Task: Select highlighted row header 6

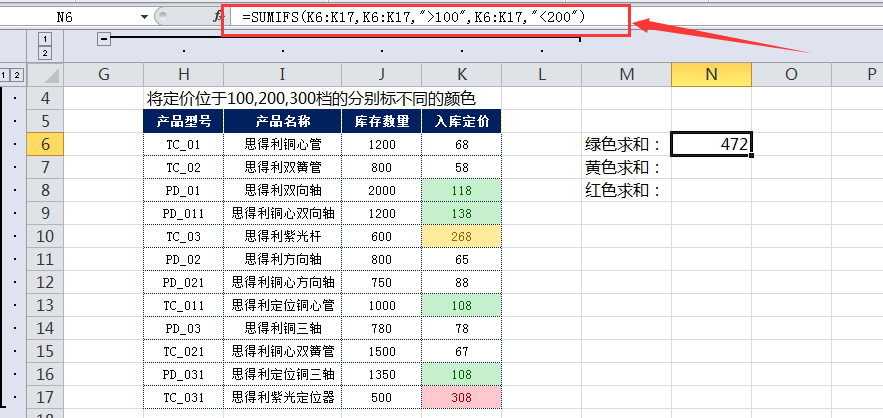Action: pos(46,145)
